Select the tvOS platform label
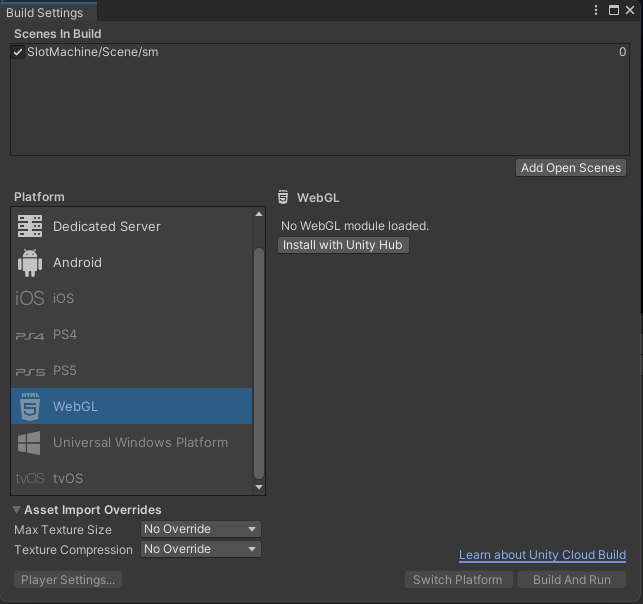 (x=68, y=479)
